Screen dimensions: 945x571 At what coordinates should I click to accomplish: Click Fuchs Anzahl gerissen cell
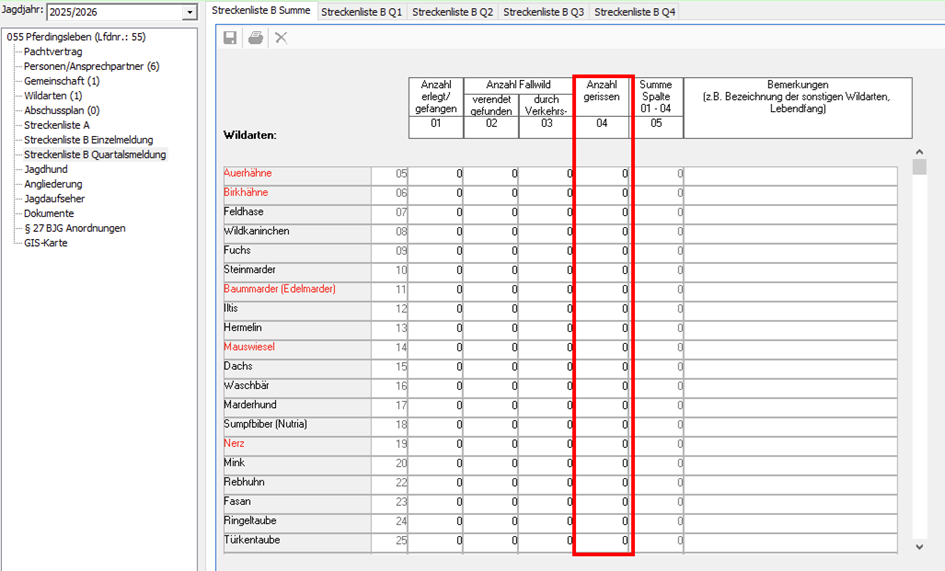603,251
